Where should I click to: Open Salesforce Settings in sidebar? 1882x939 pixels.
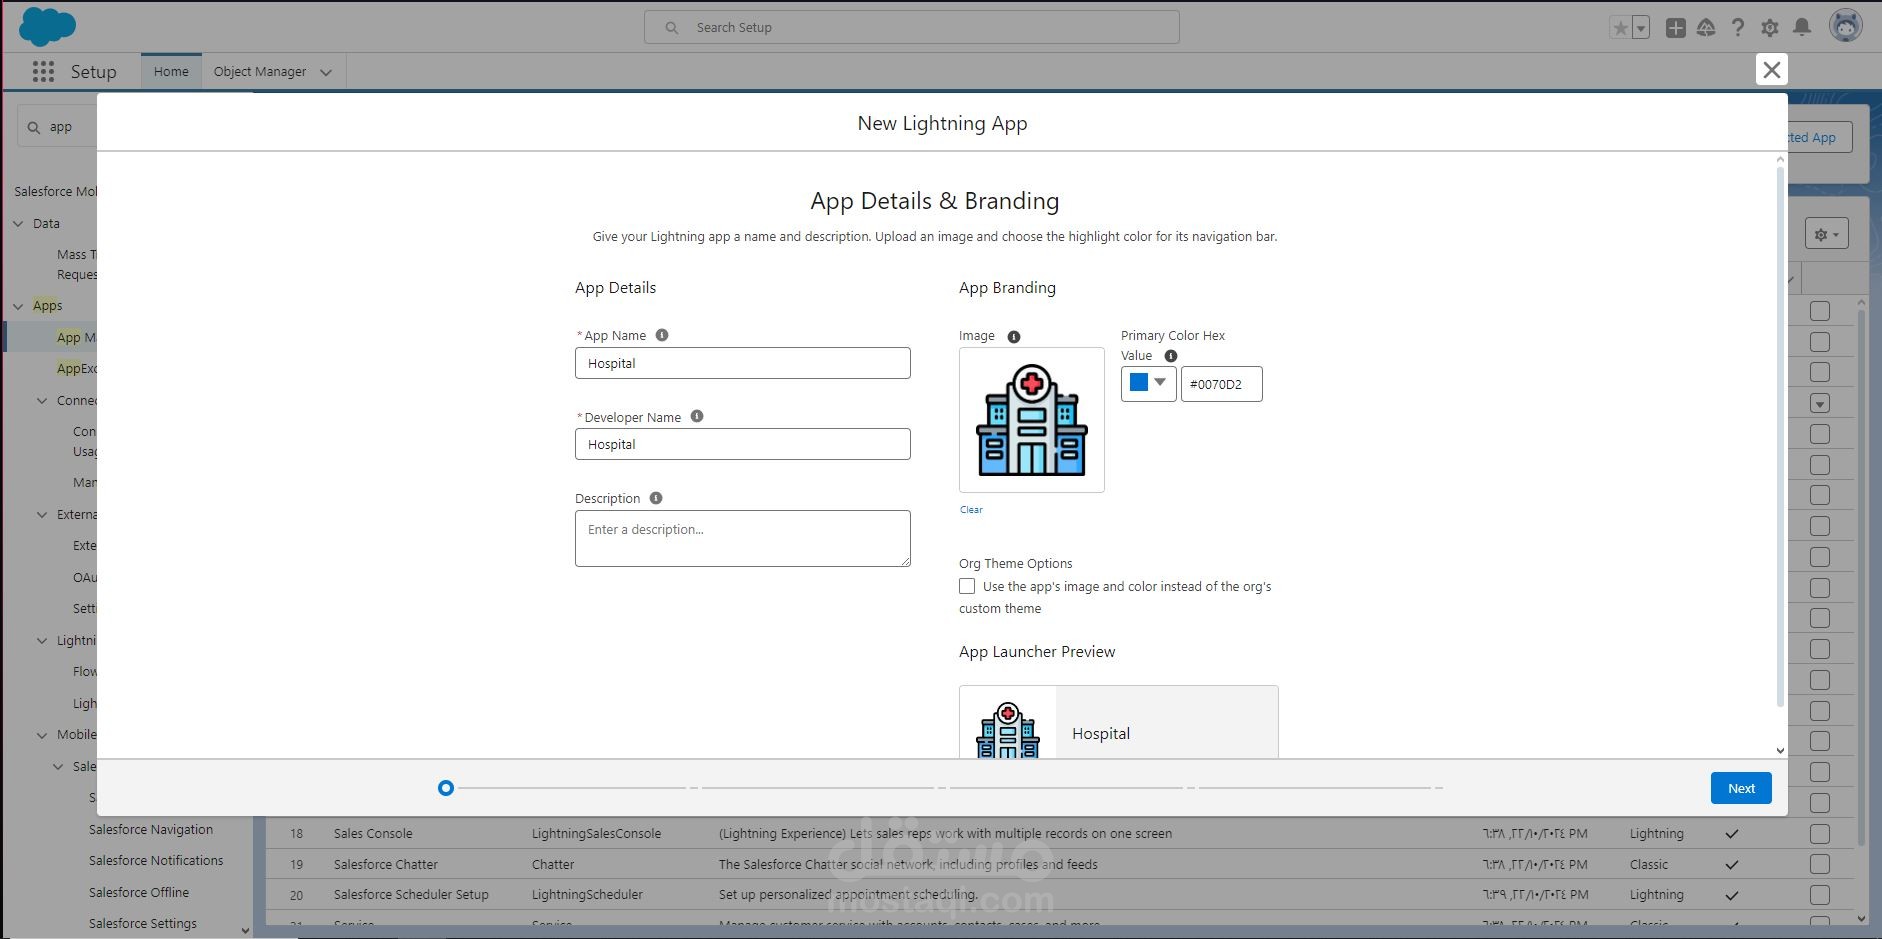point(143,923)
